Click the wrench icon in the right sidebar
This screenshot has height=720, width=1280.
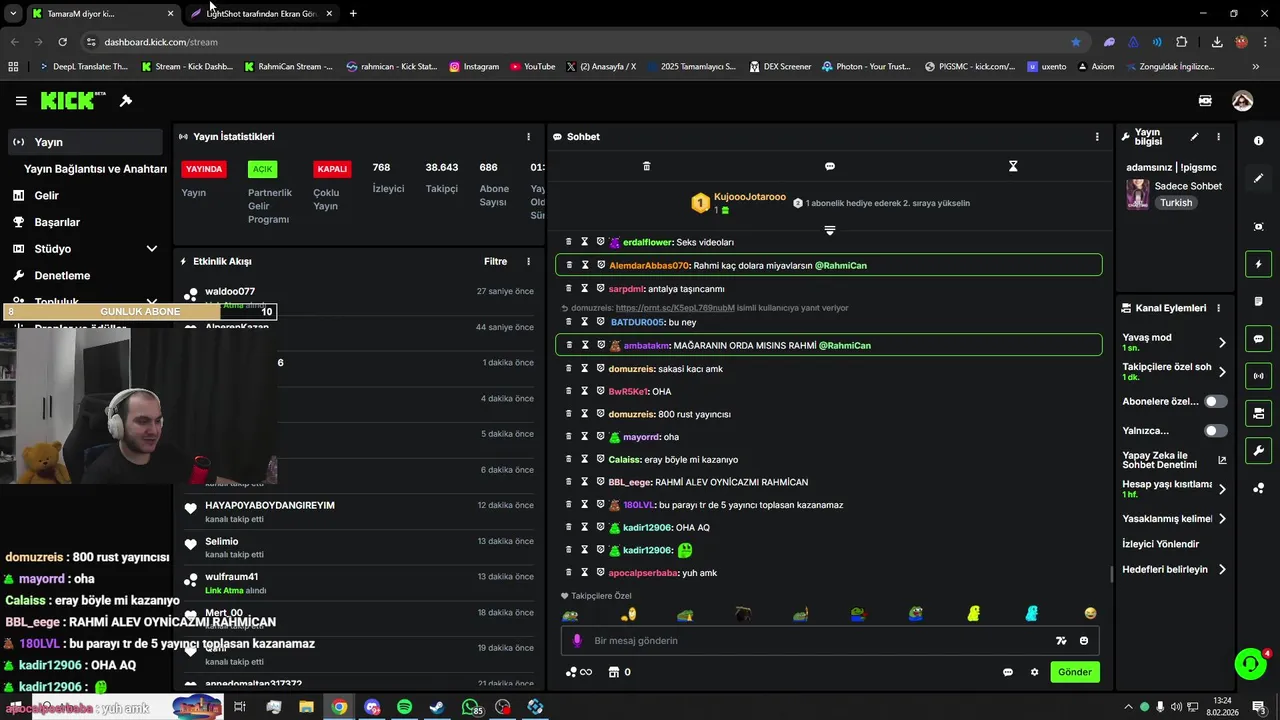(x=1258, y=450)
